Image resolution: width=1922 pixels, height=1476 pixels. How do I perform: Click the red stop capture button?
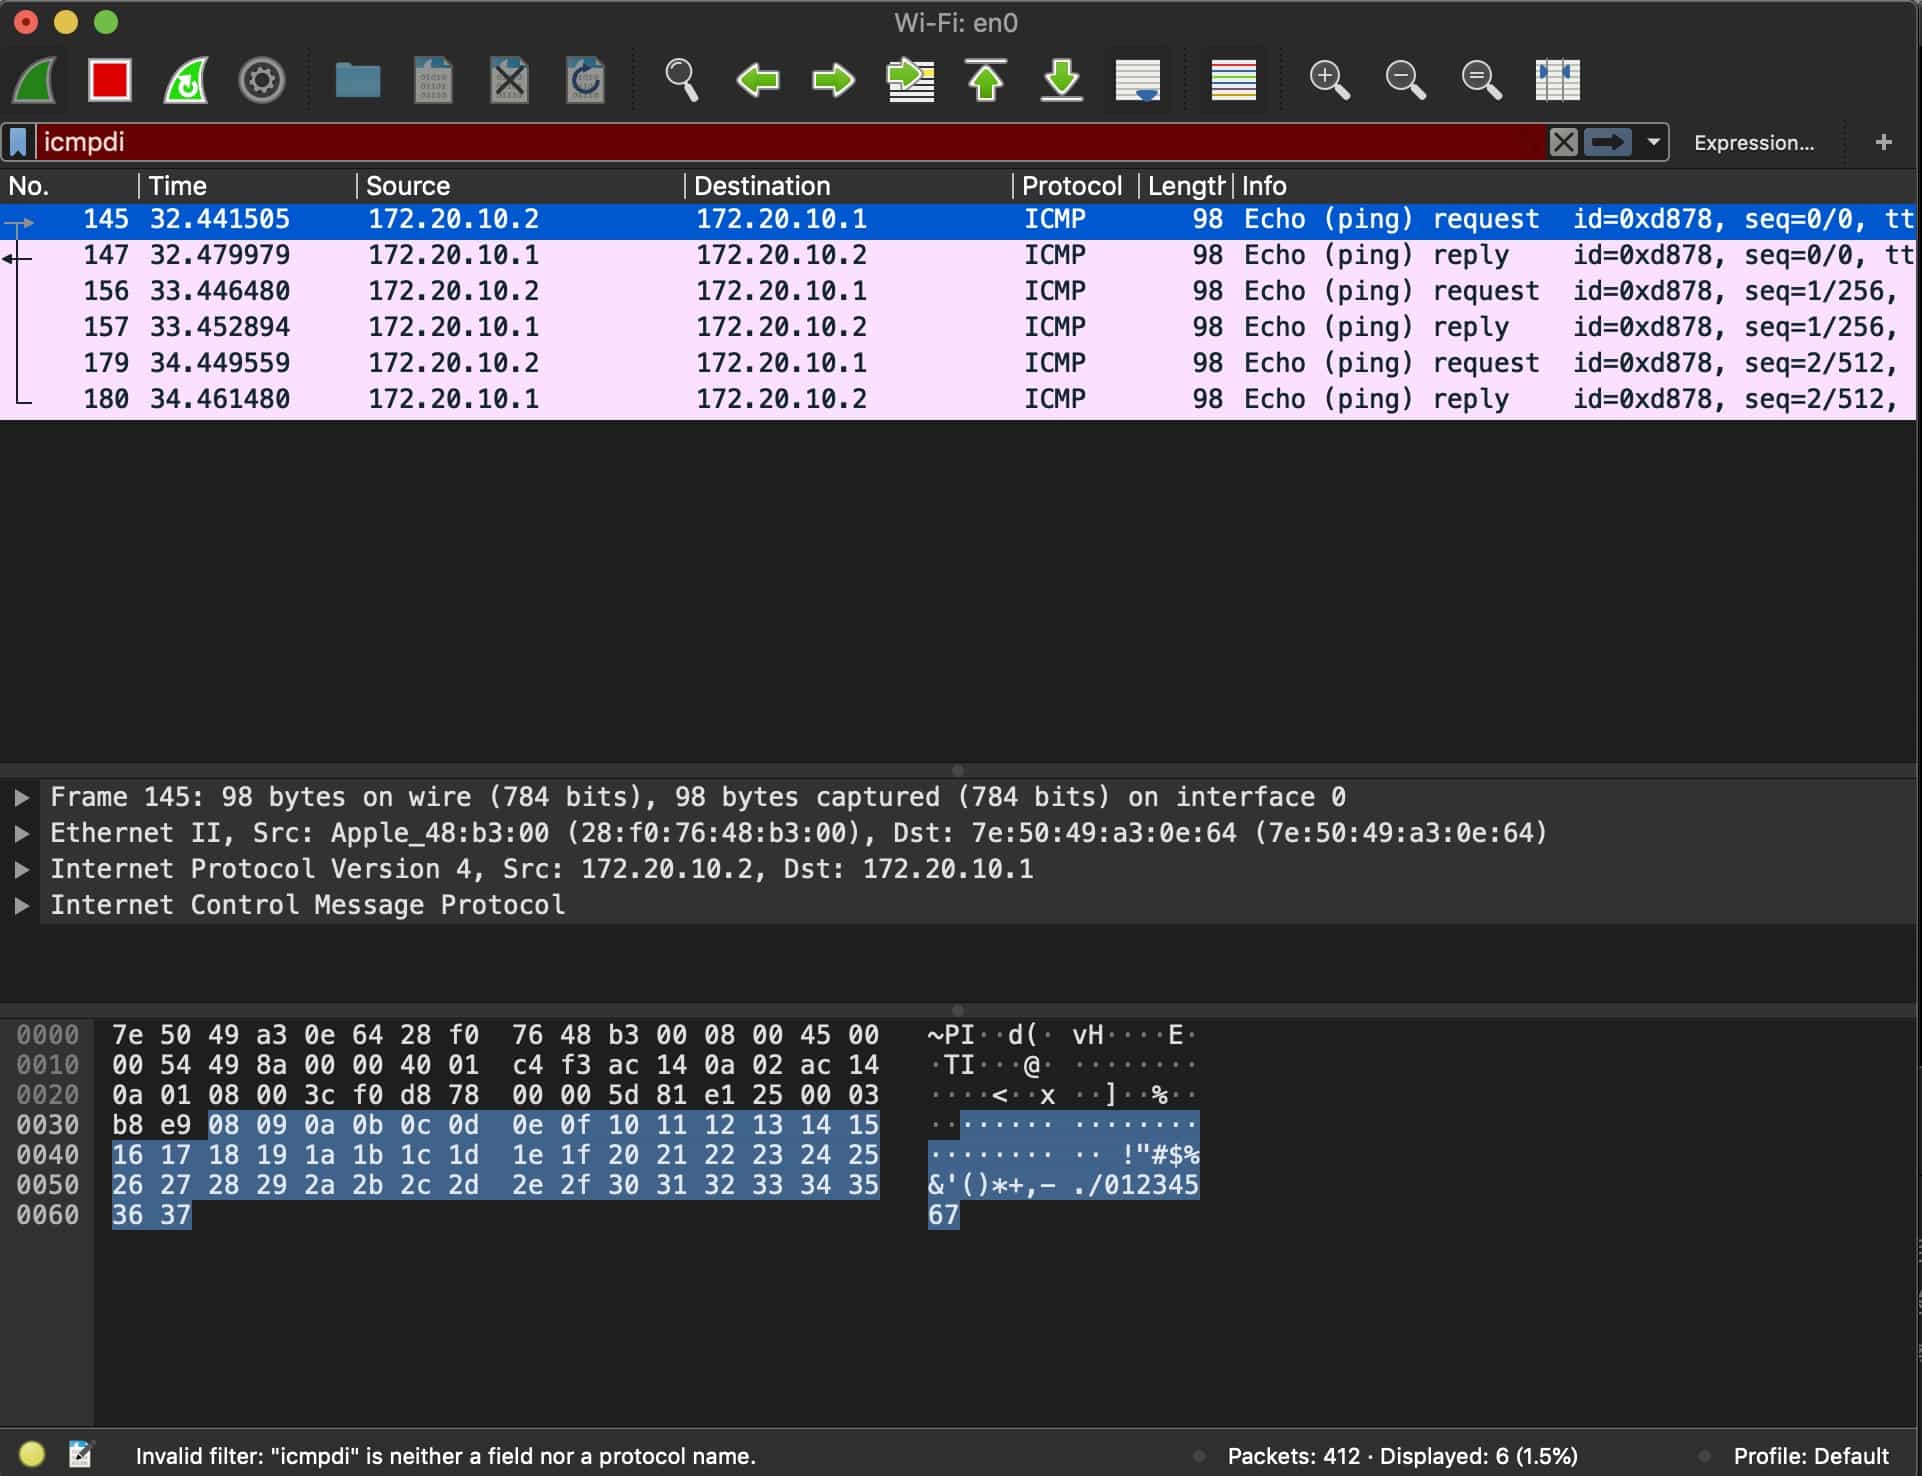(109, 79)
